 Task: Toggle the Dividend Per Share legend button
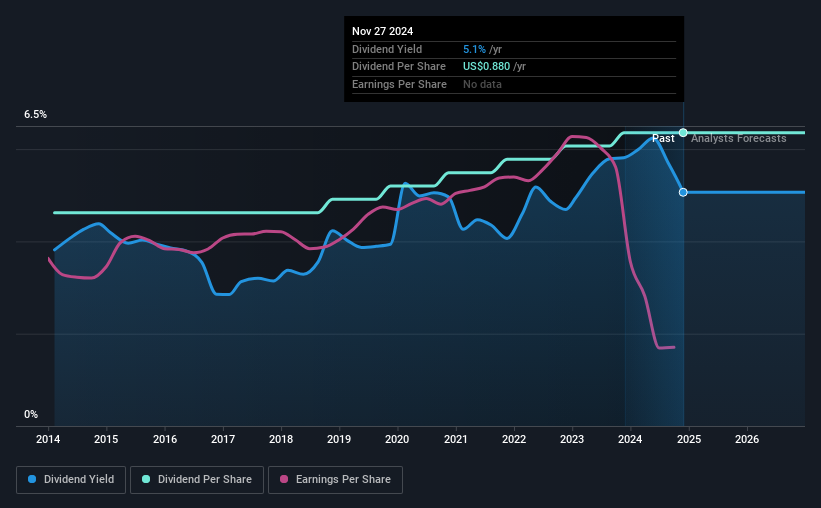pyautogui.click(x=197, y=480)
